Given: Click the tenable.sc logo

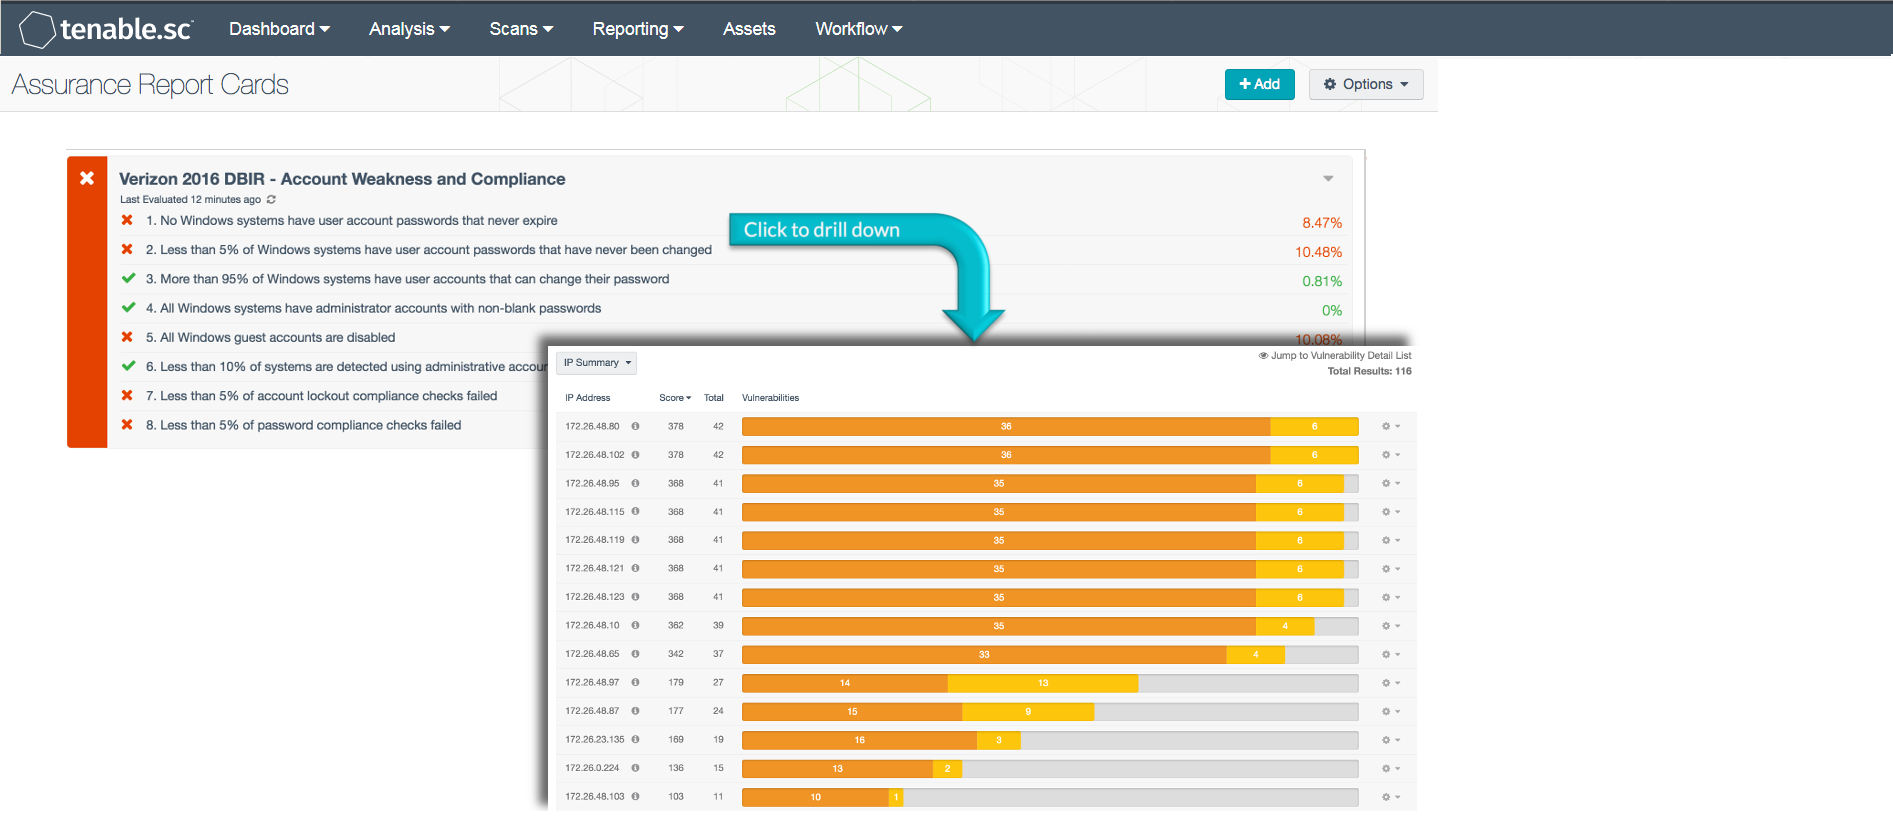Looking at the screenshot, I should coord(105,29).
